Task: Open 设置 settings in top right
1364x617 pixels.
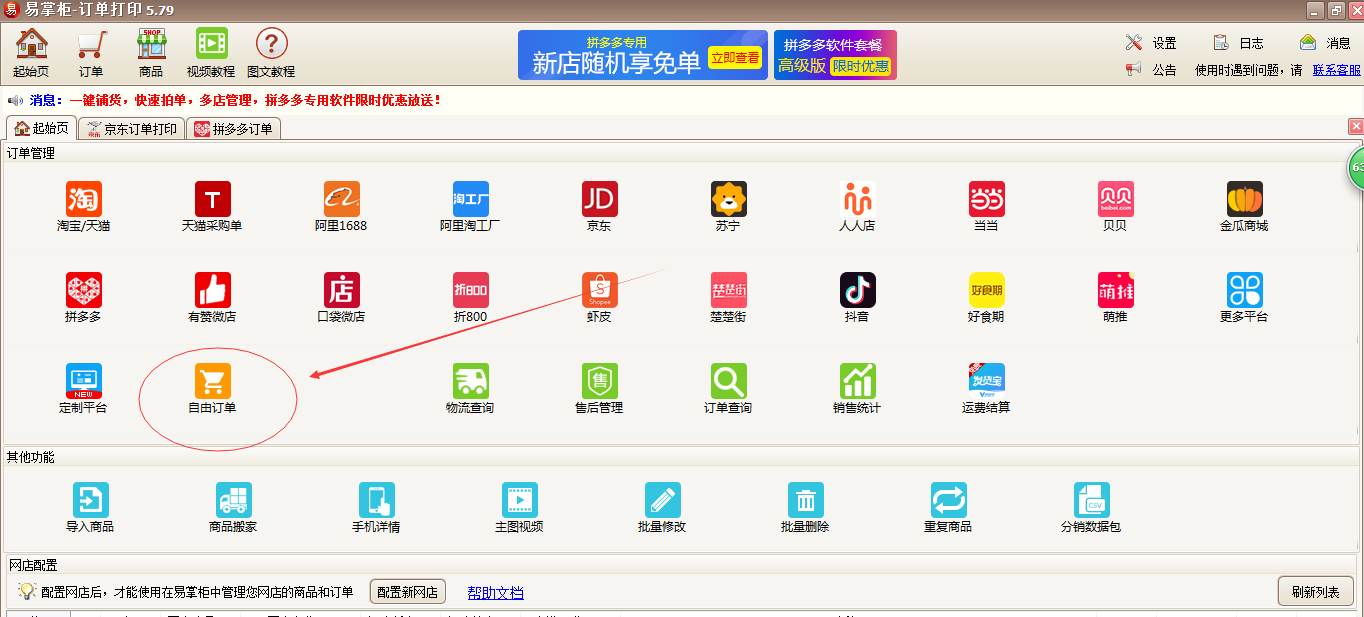Action: (x=1151, y=43)
